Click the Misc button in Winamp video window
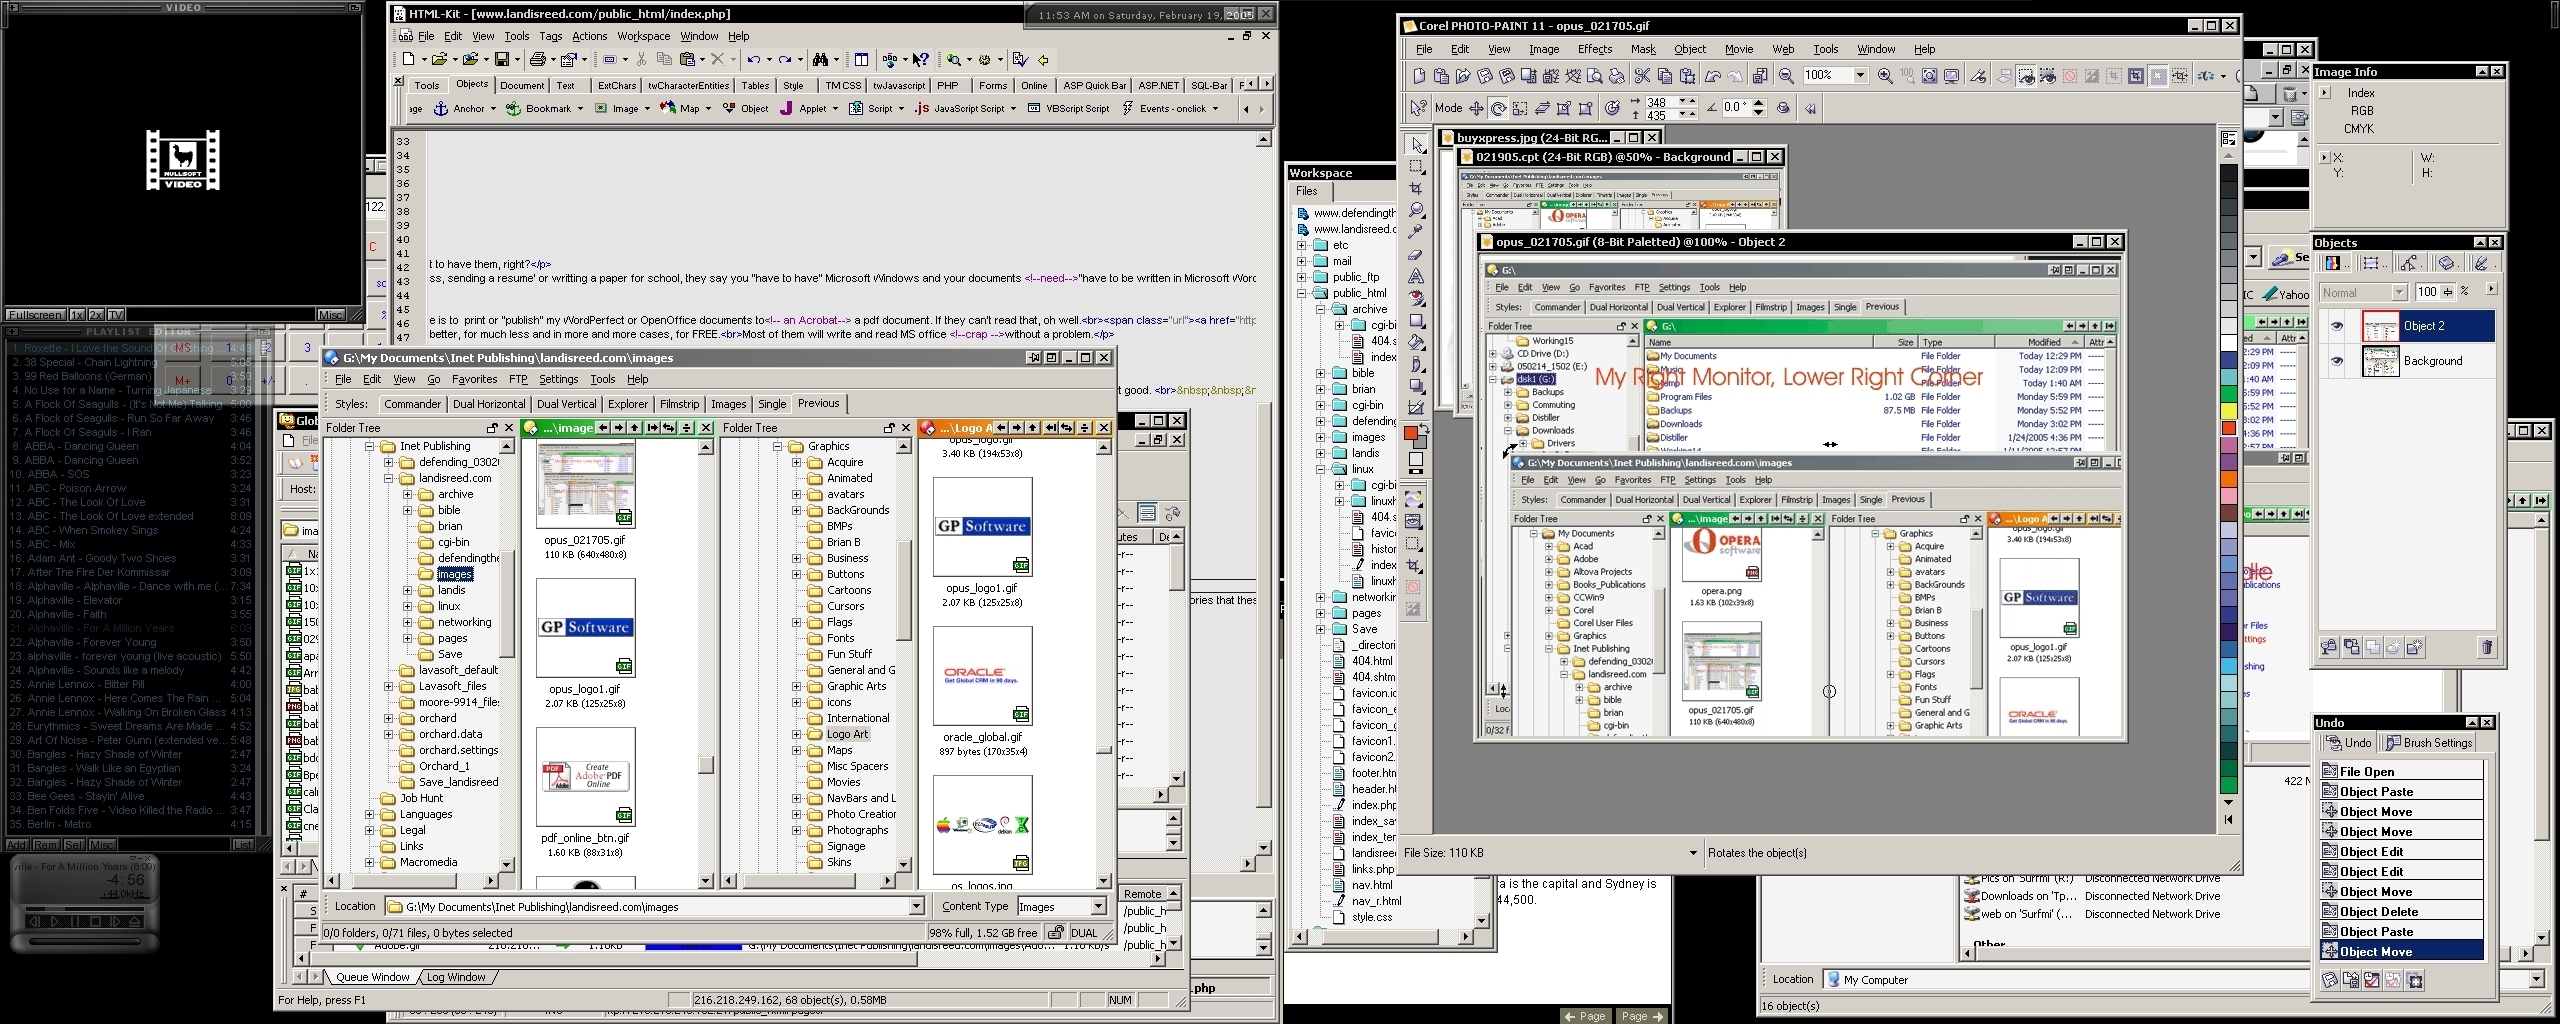This screenshot has height=1024, width=2560. 331,315
